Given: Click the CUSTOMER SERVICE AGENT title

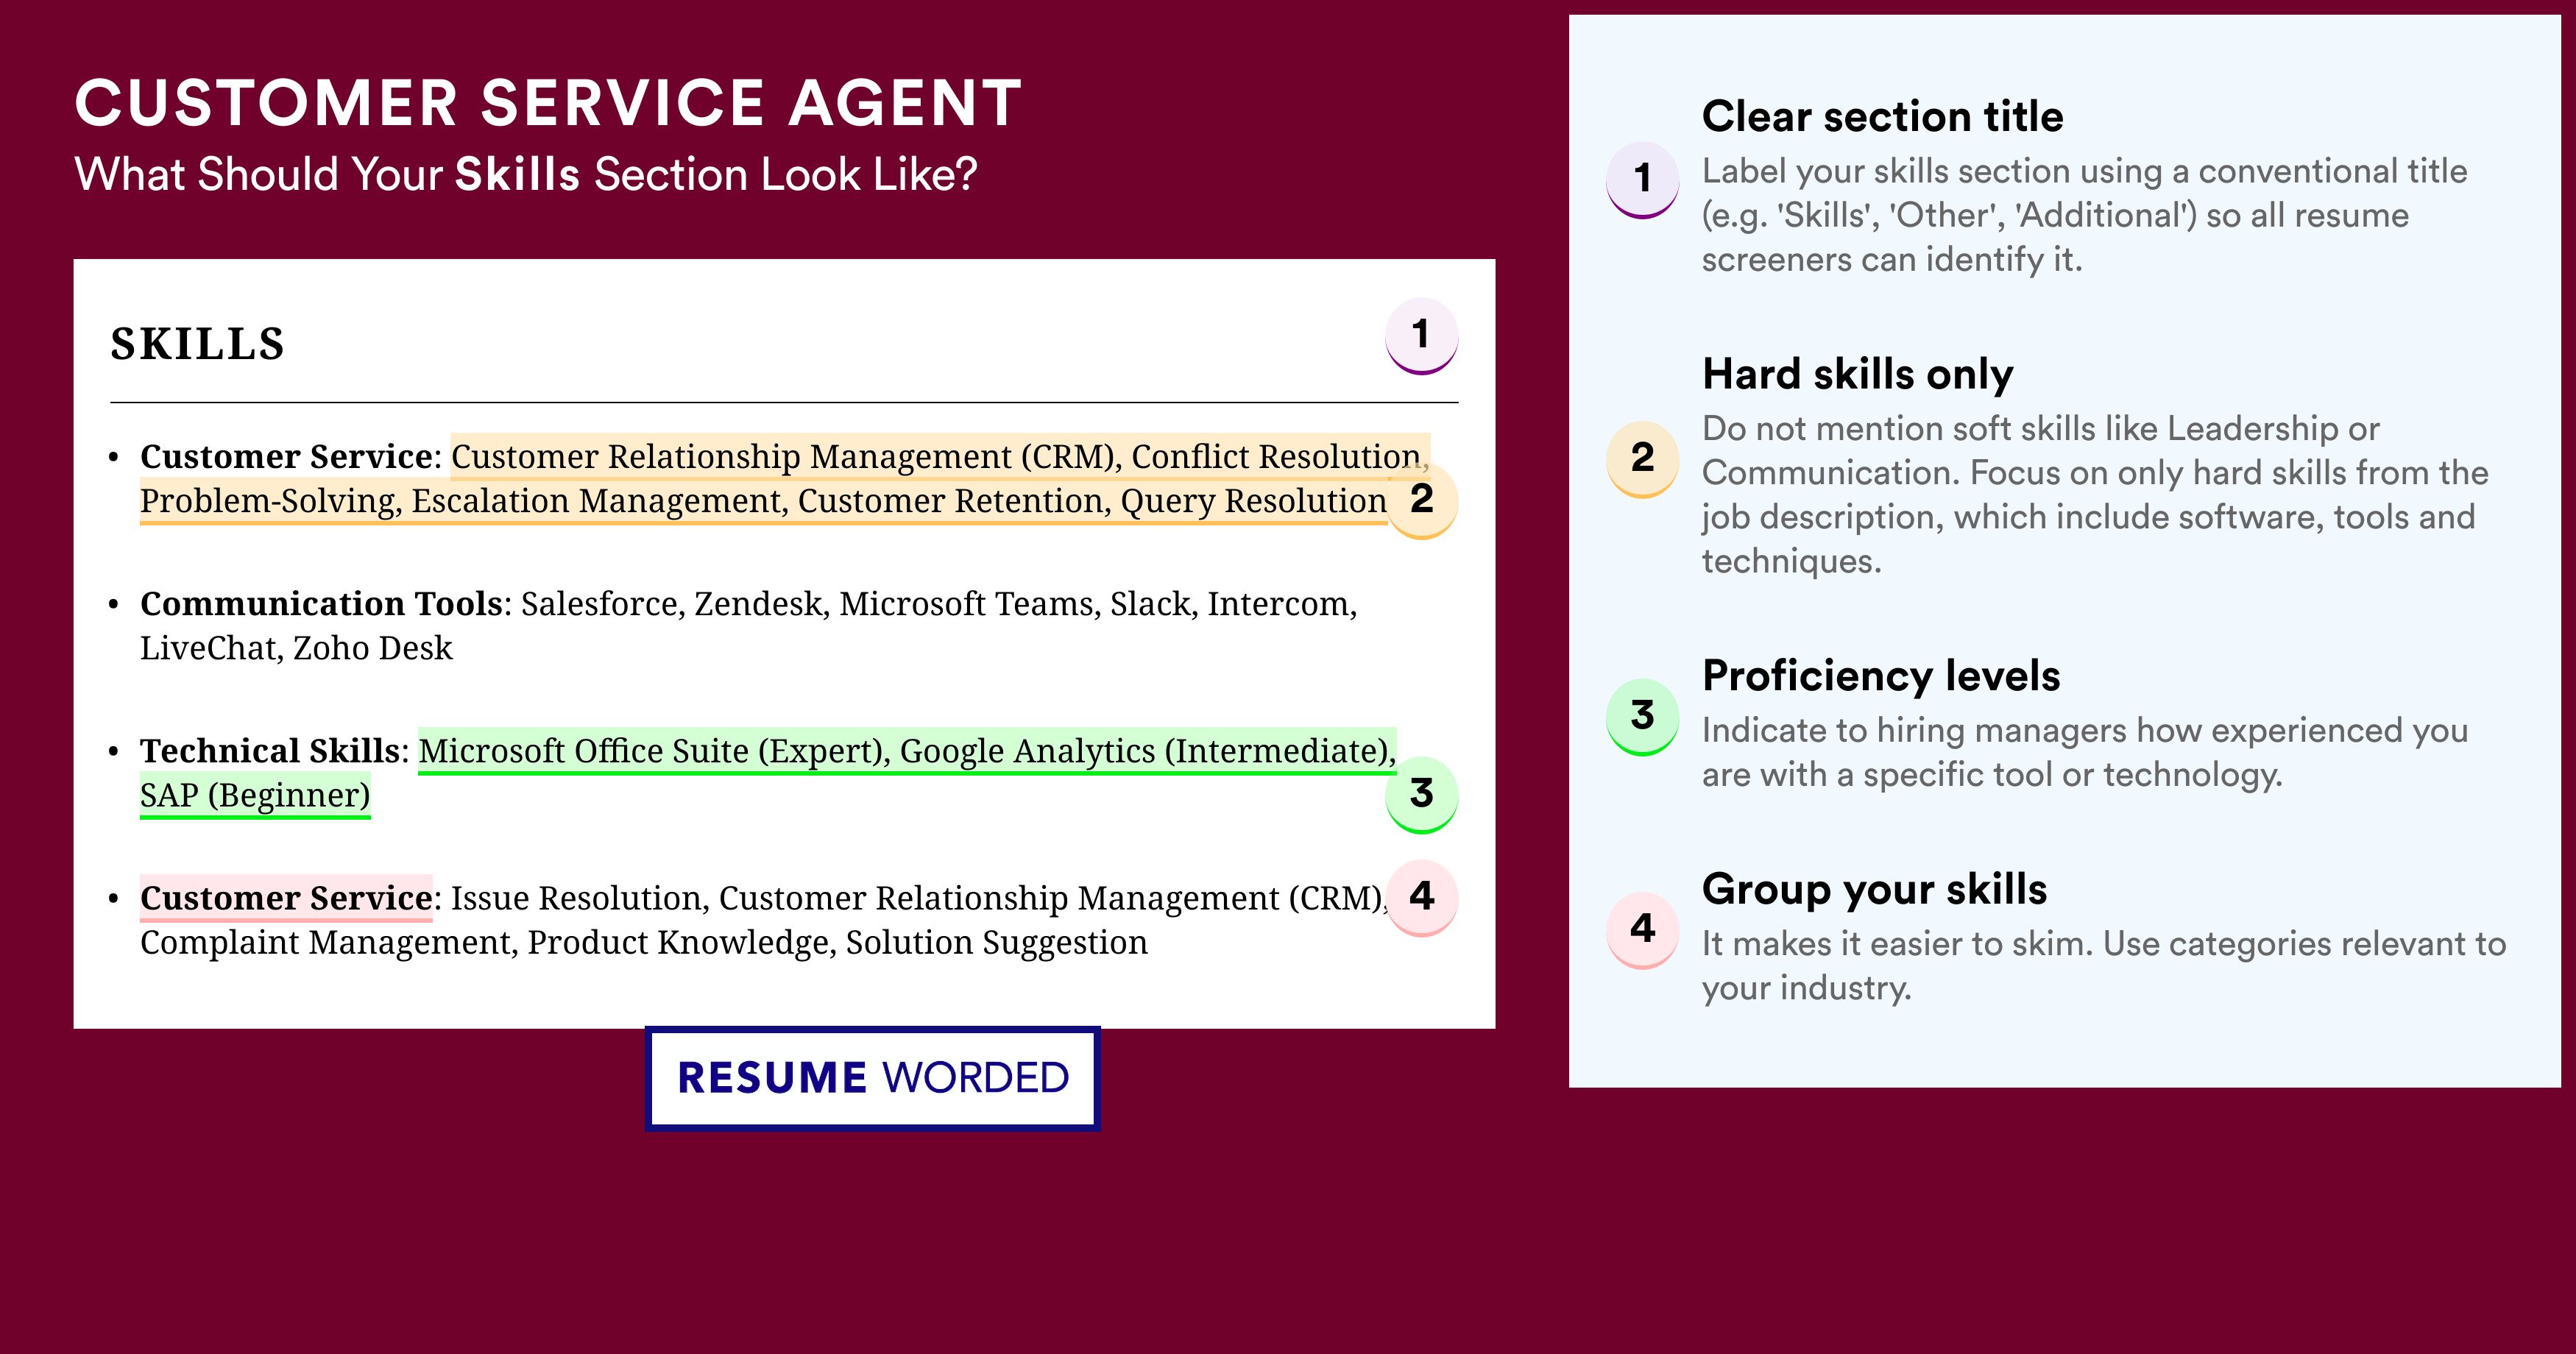Looking at the screenshot, I should click(548, 103).
